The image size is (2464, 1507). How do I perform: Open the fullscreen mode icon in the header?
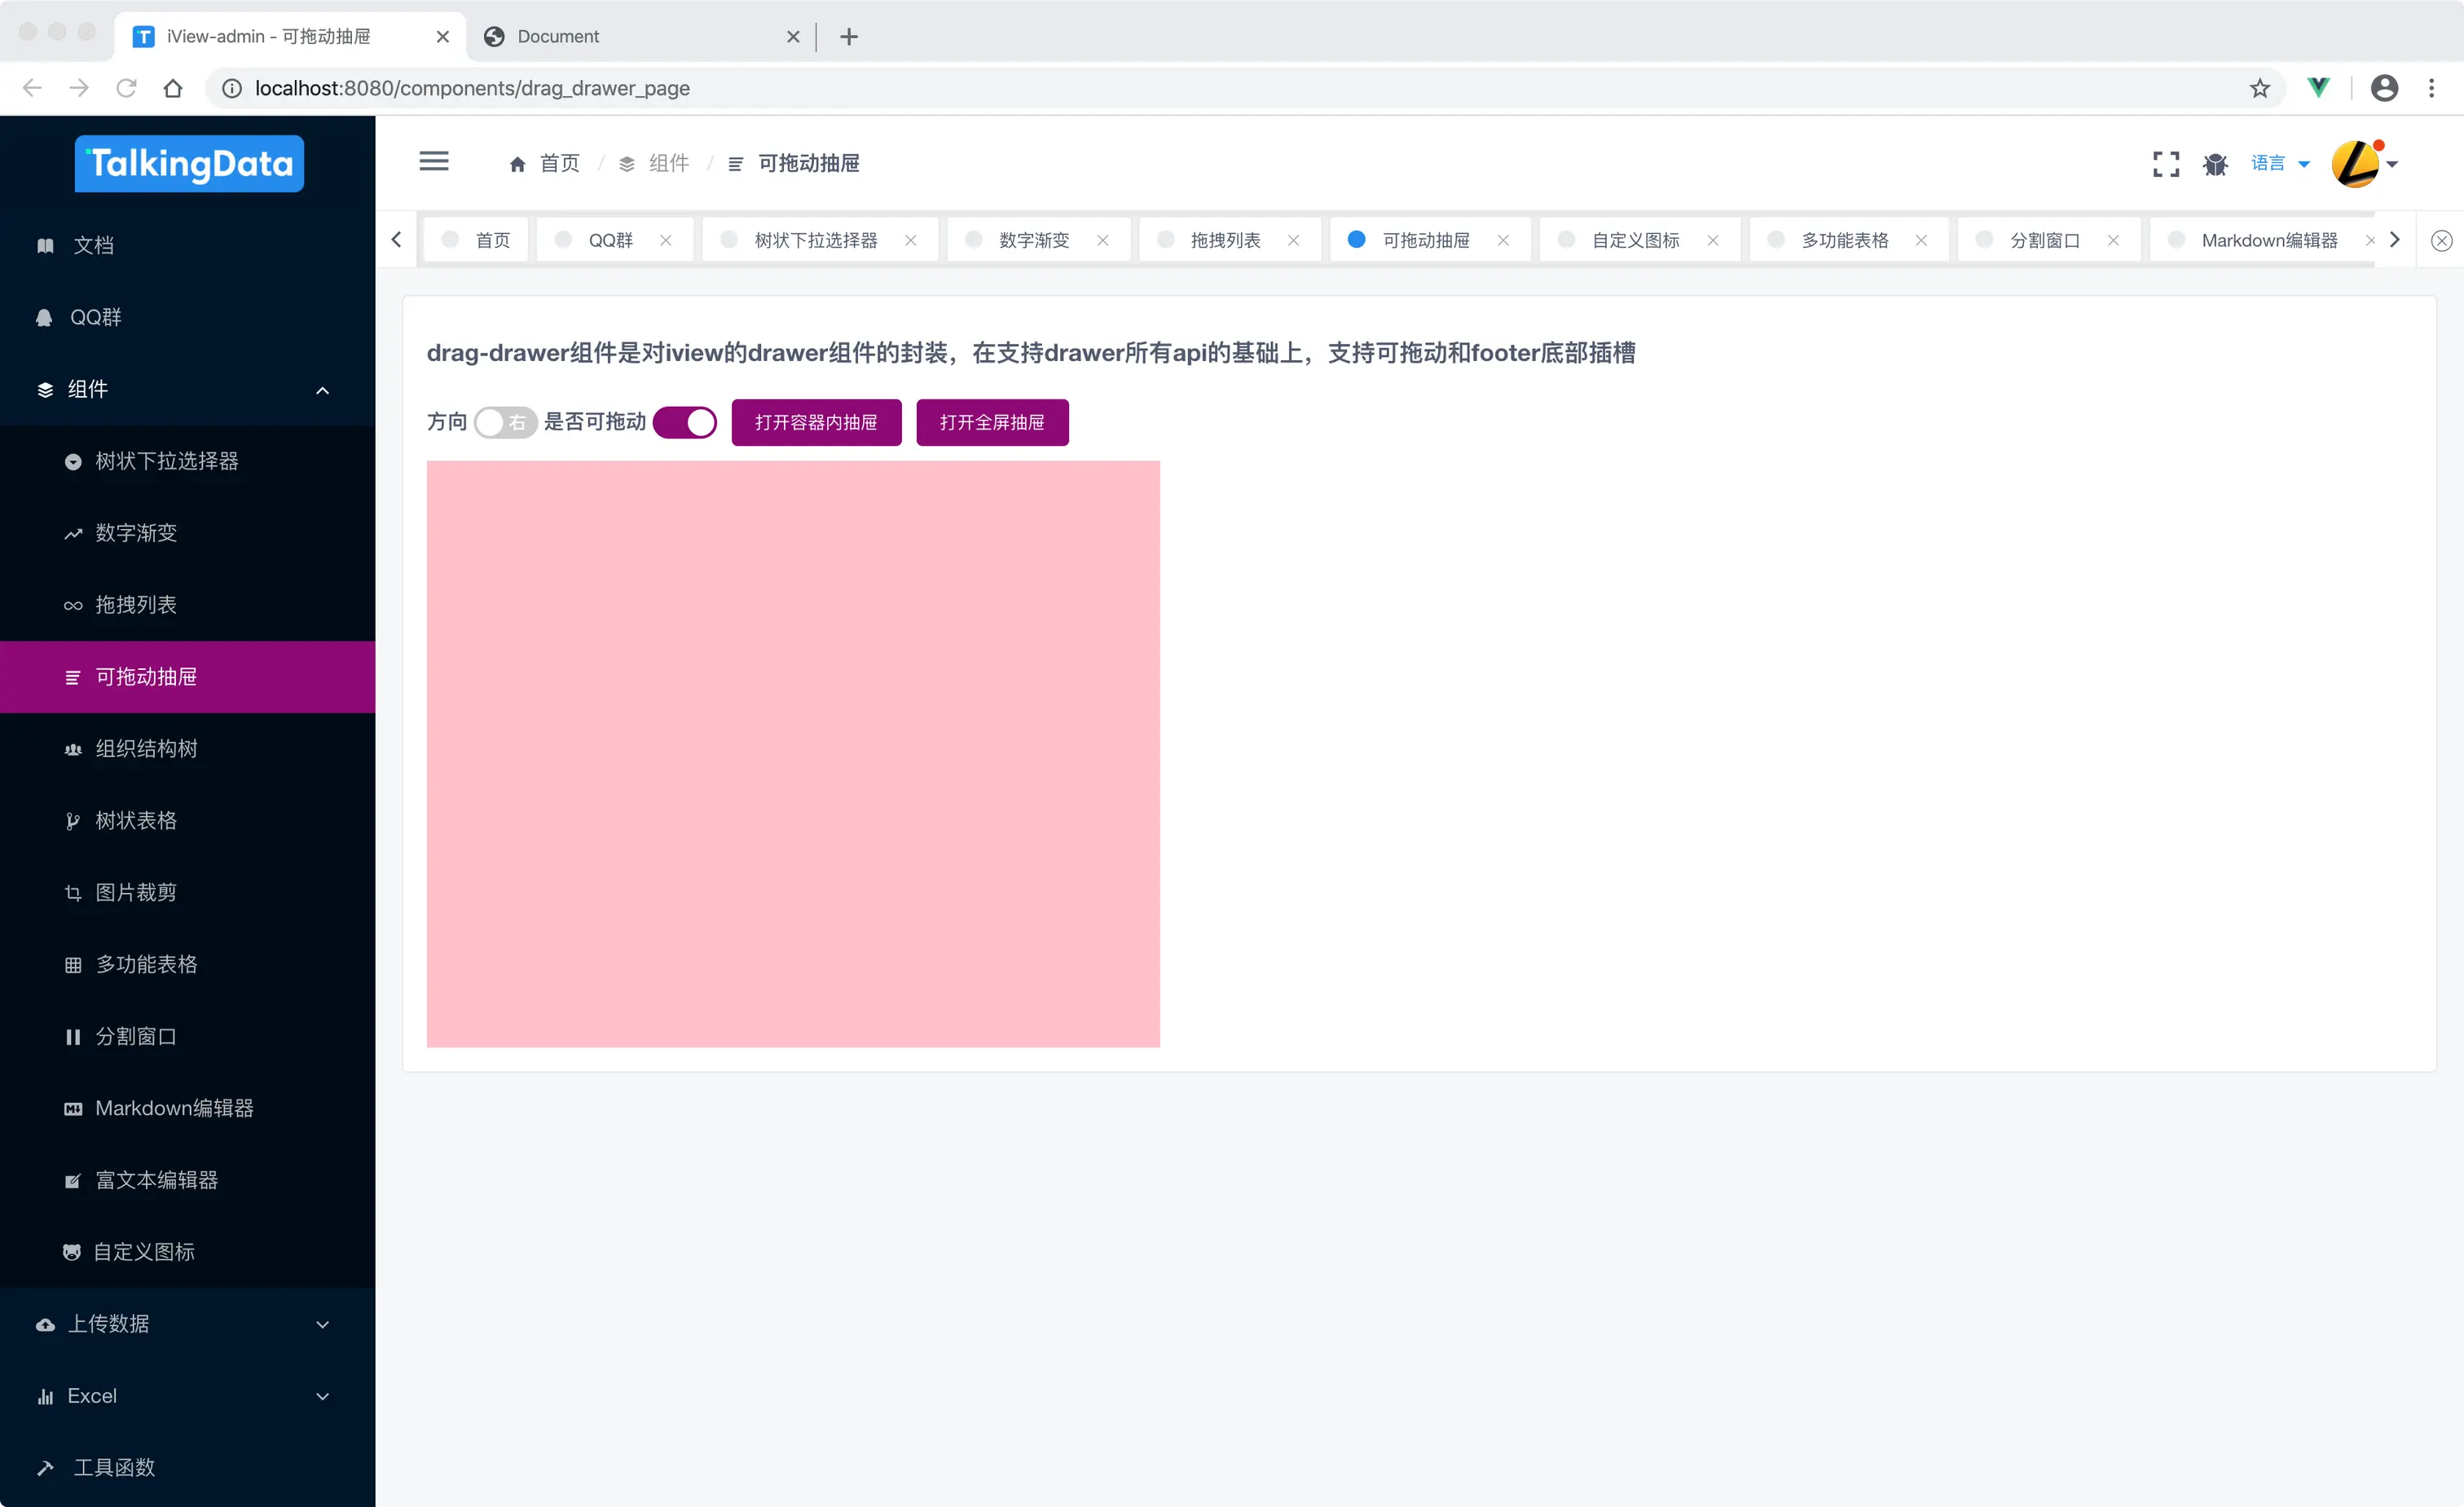2166,163
